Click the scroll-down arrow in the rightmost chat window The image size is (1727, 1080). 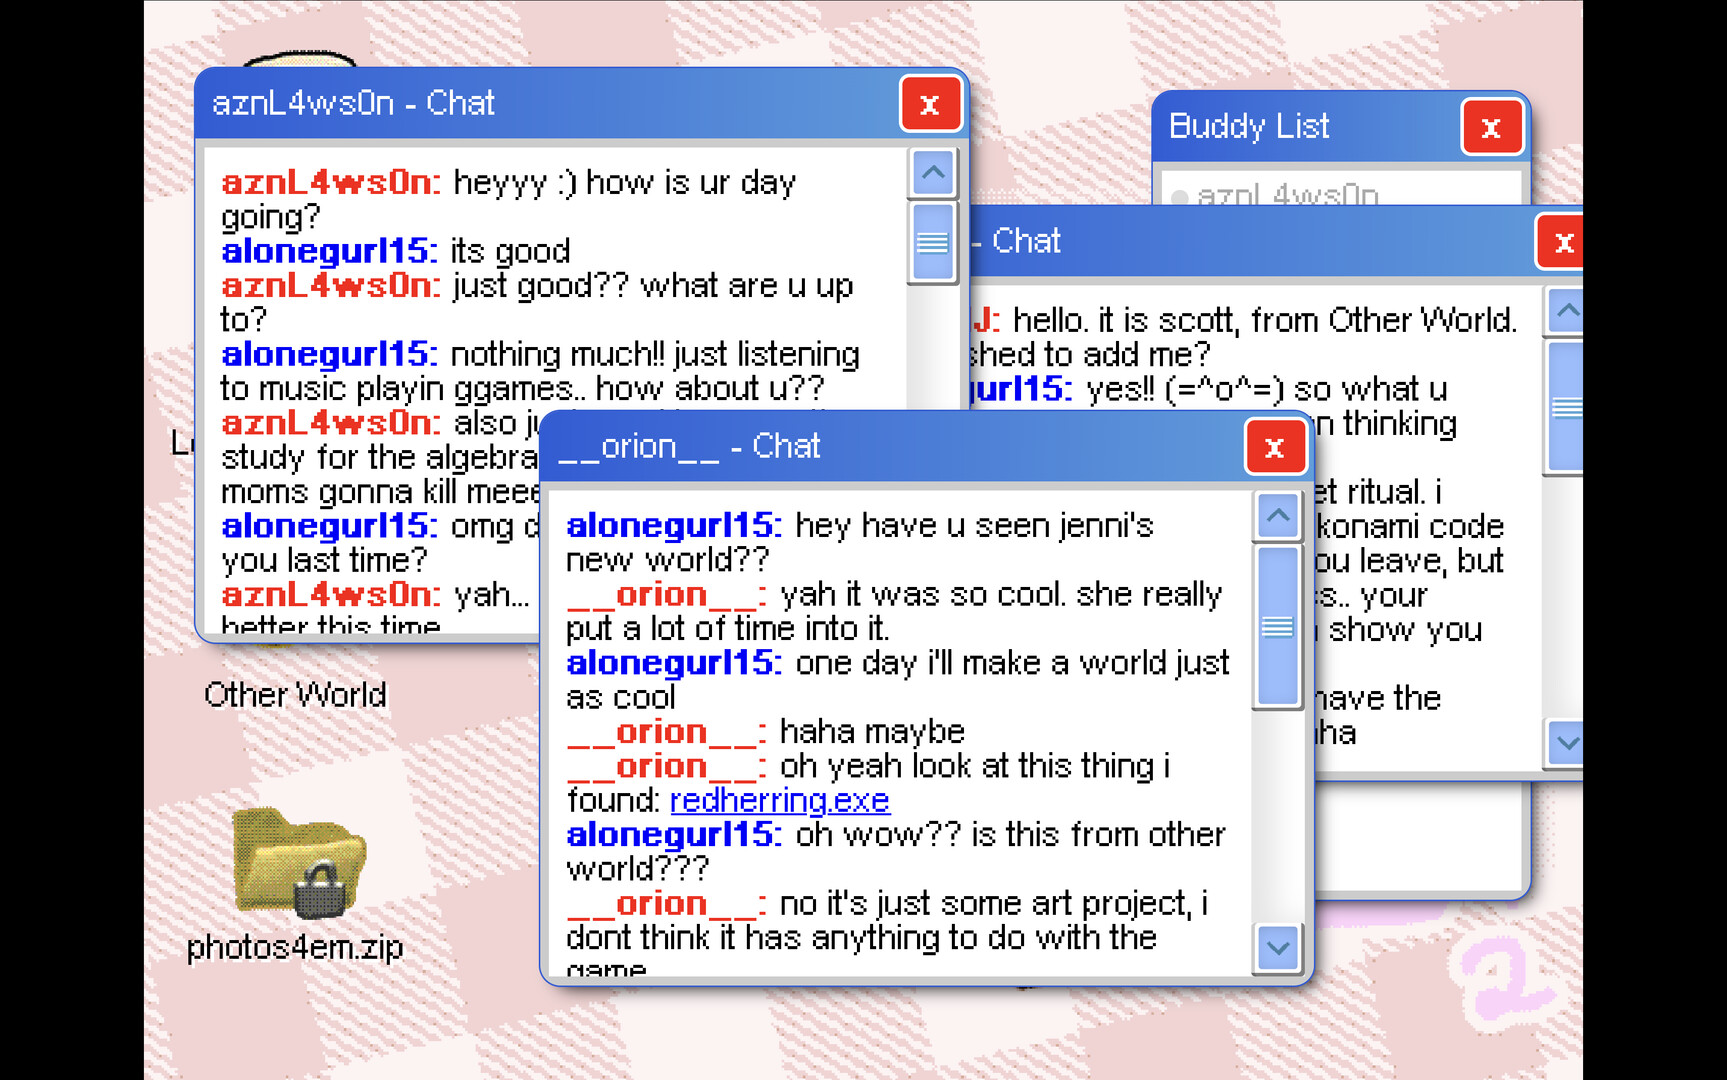(1566, 743)
